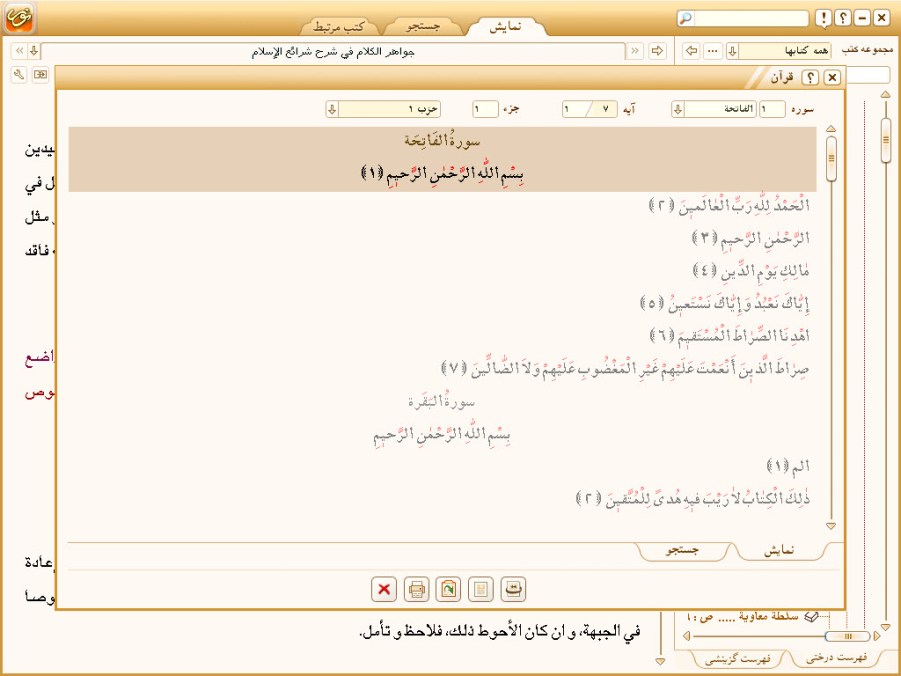Click the magnifier icon in top search box
The image size is (901, 676).
click(x=685, y=18)
